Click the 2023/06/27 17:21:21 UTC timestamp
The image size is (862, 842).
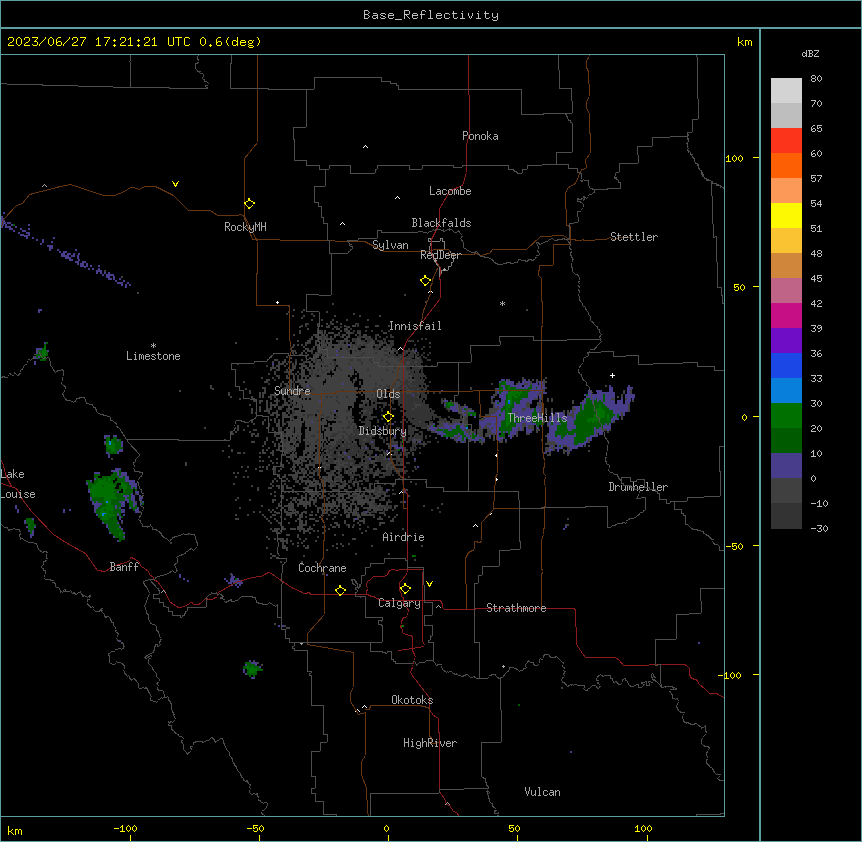point(99,42)
